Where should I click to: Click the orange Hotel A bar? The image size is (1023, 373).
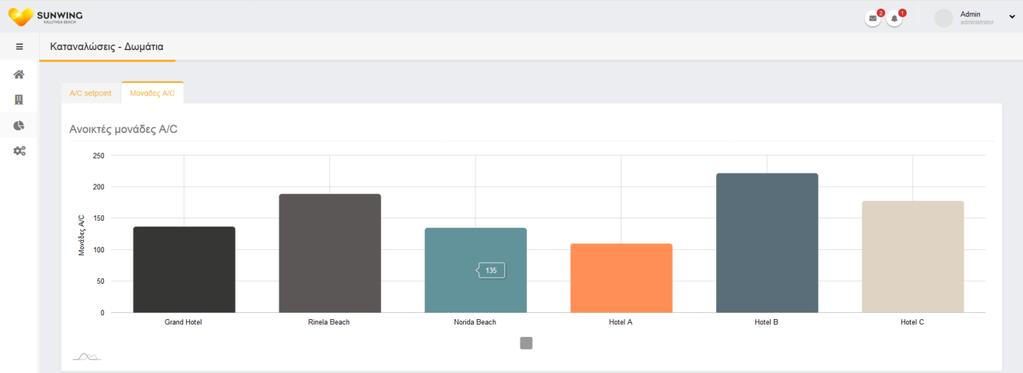point(621,278)
